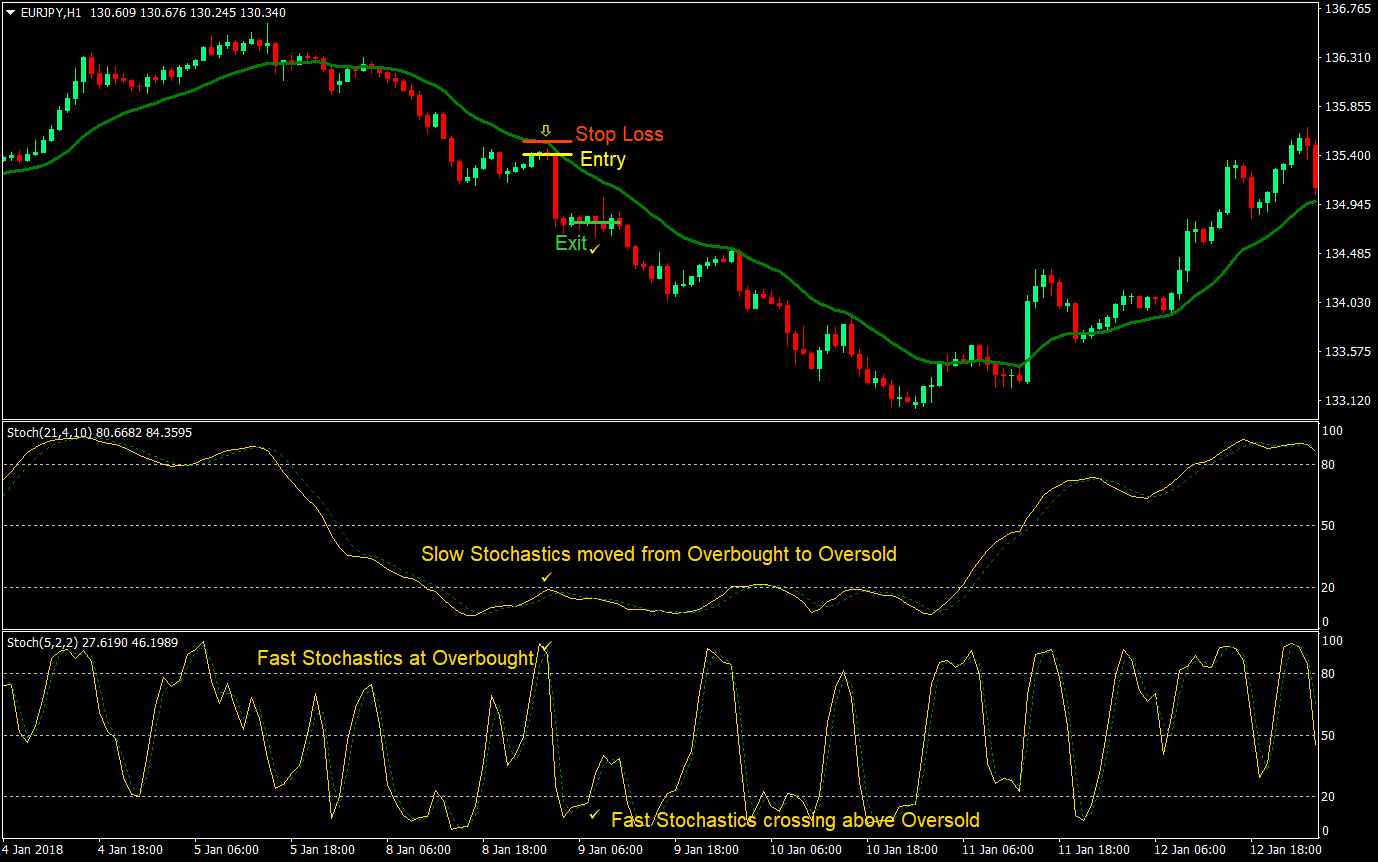Click the checkmark above Fast Stochastics at Overbought

pyautogui.click(x=546, y=645)
